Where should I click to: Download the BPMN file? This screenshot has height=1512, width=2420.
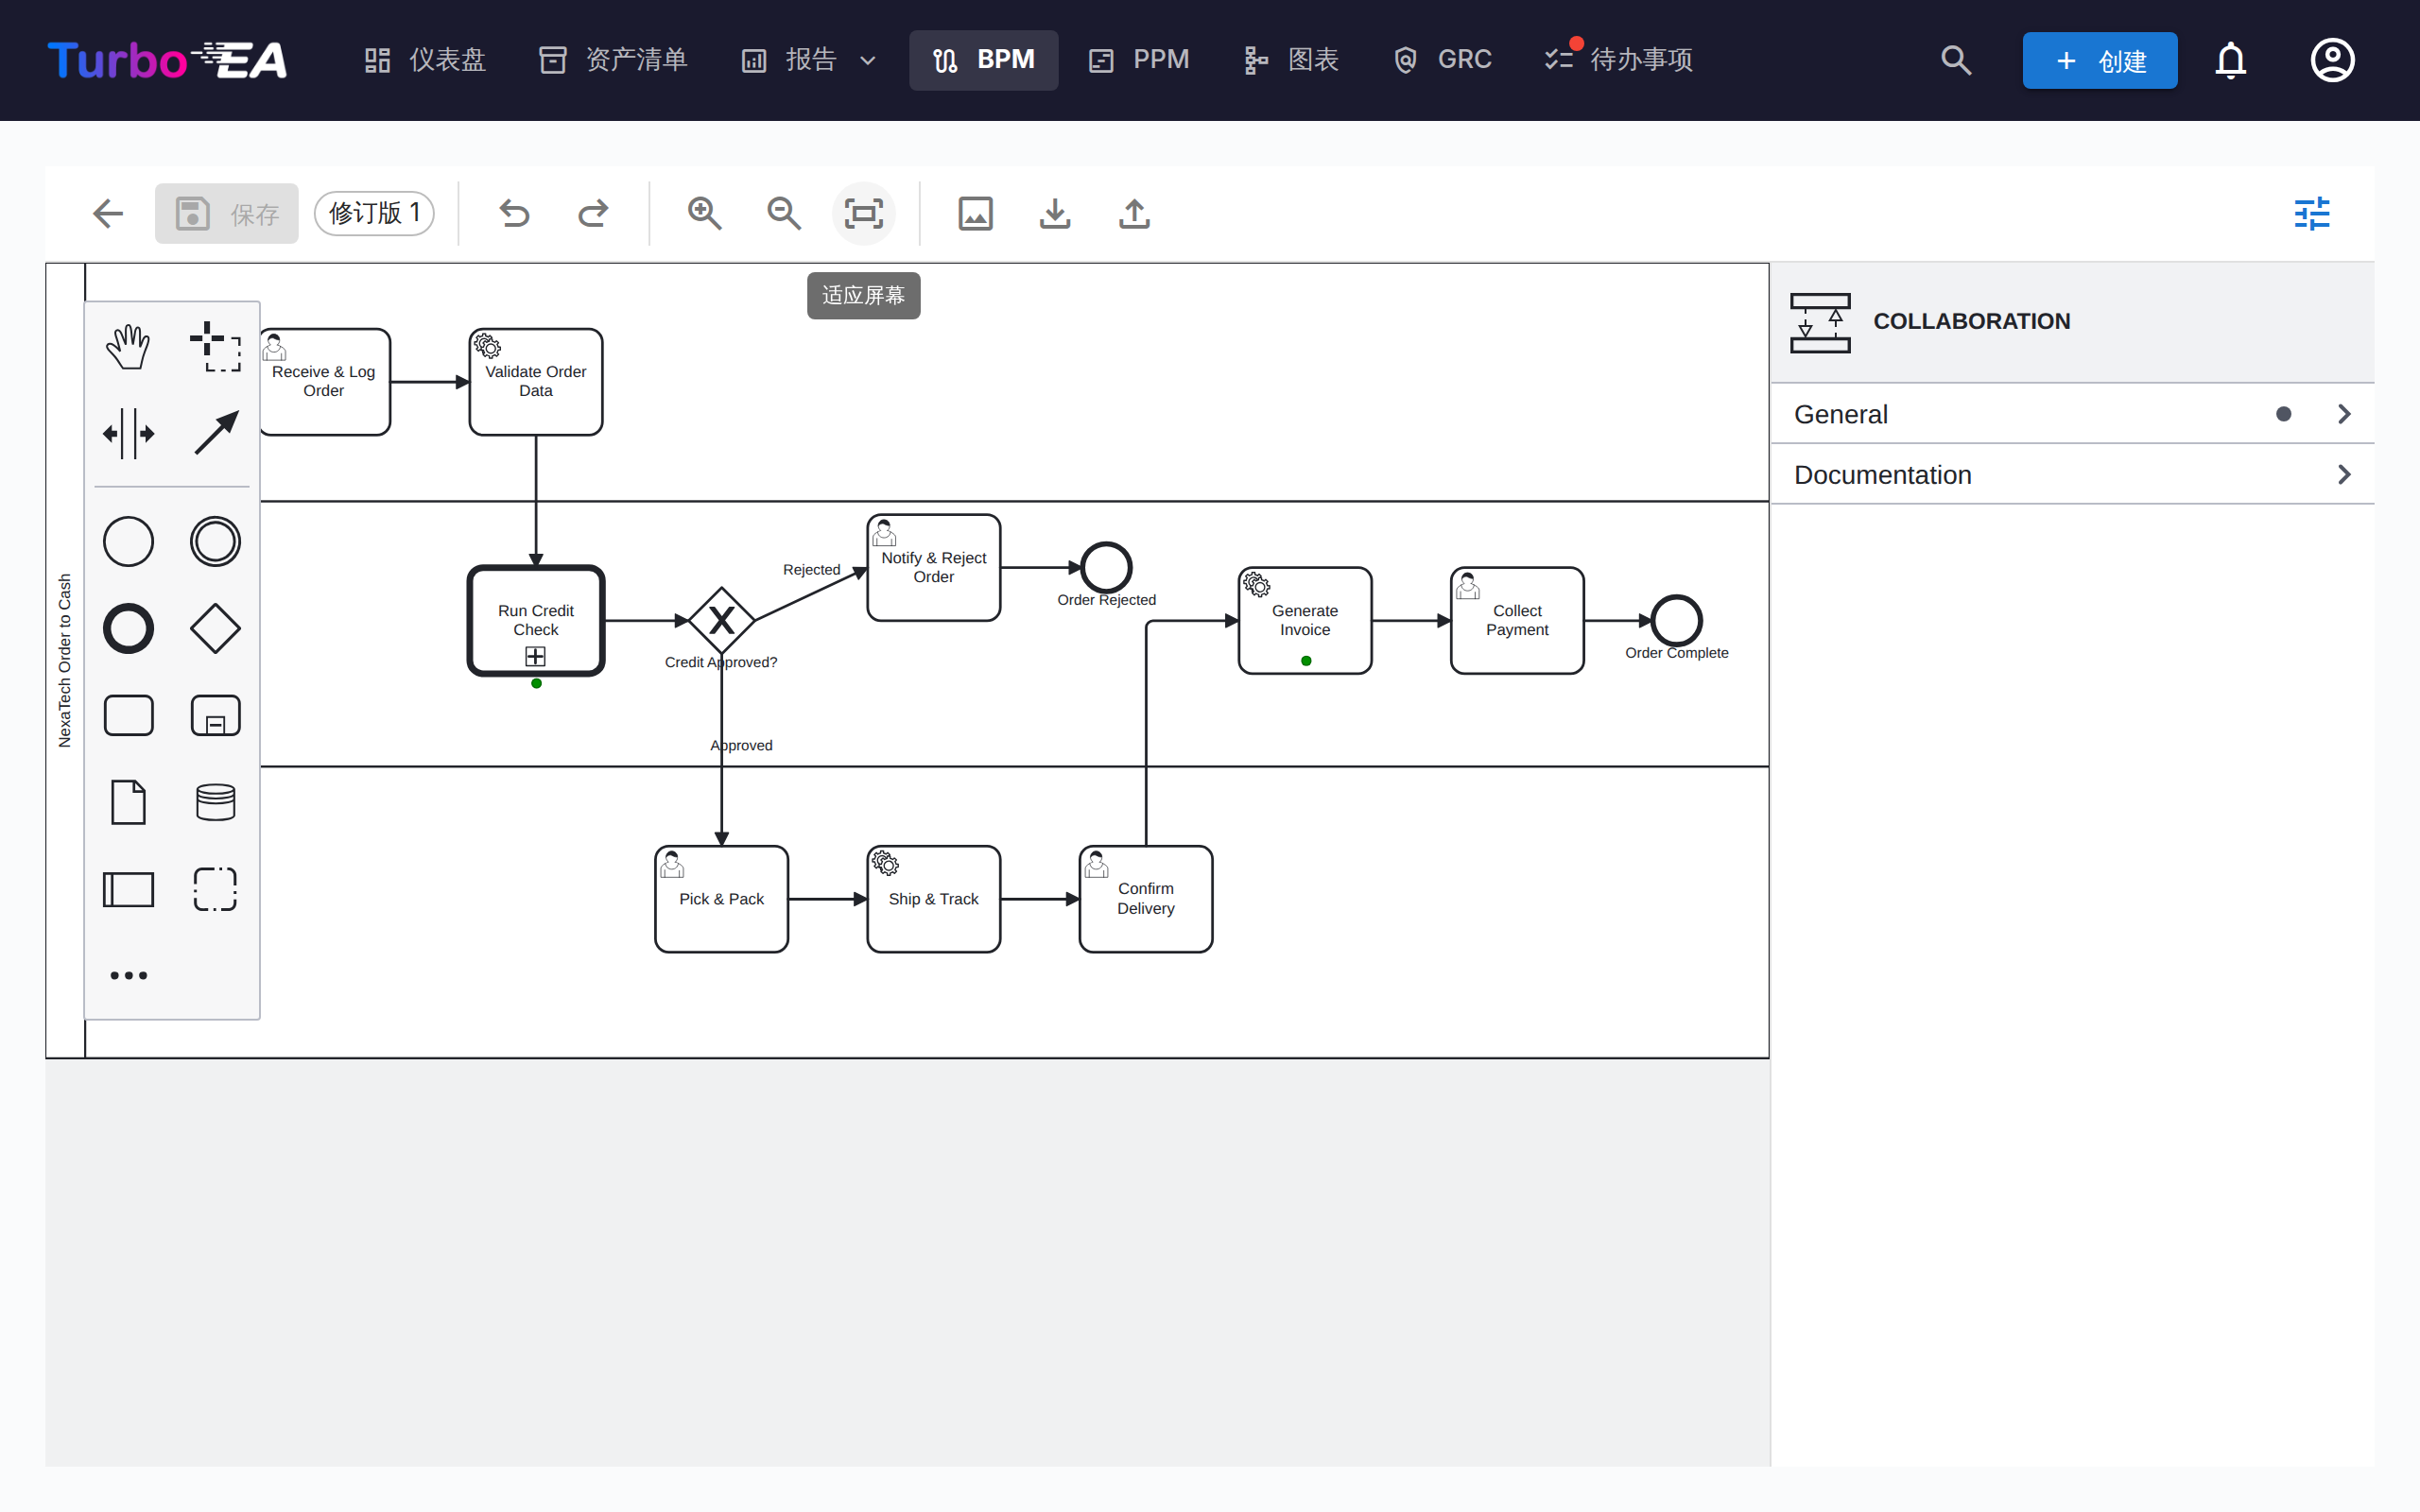[x=1055, y=214]
